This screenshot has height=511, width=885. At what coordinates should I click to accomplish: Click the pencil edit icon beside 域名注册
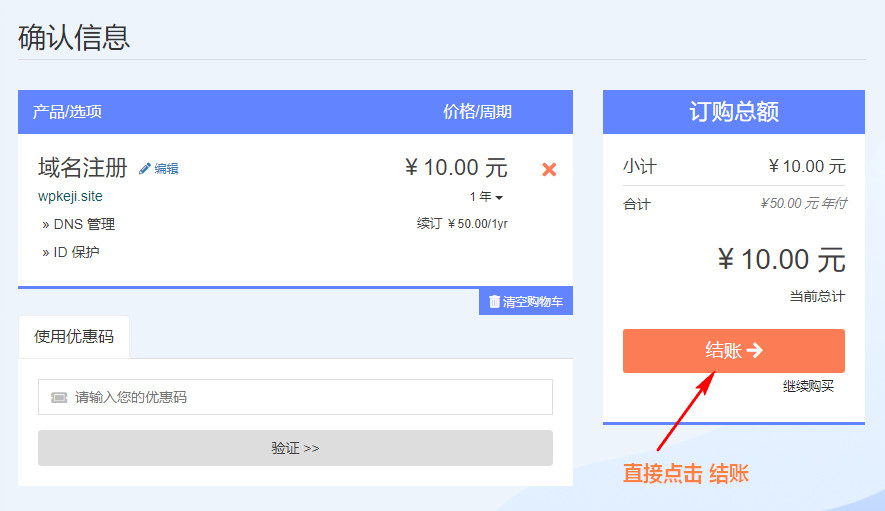click(144, 169)
